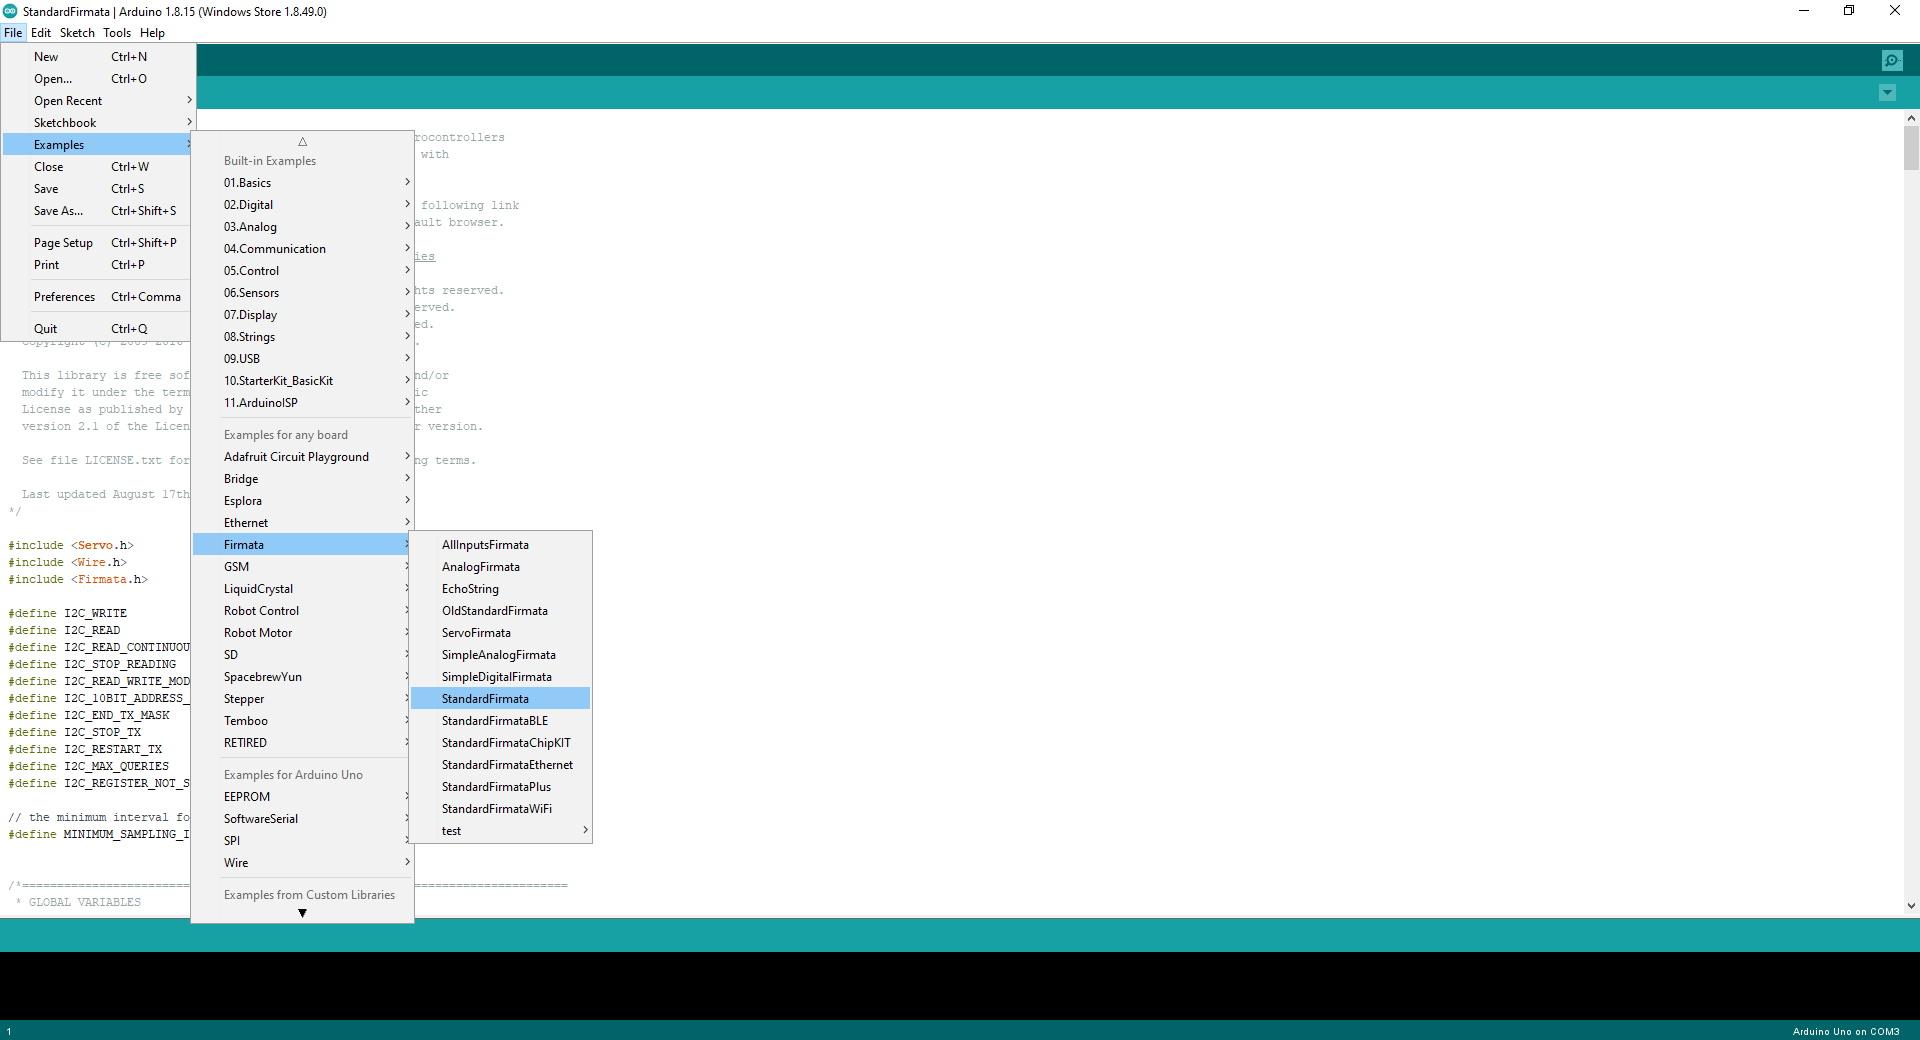The width and height of the screenshot is (1920, 1040).
Task: Click the editor vertical scrollbar thumb
Action: point(1911,148)
